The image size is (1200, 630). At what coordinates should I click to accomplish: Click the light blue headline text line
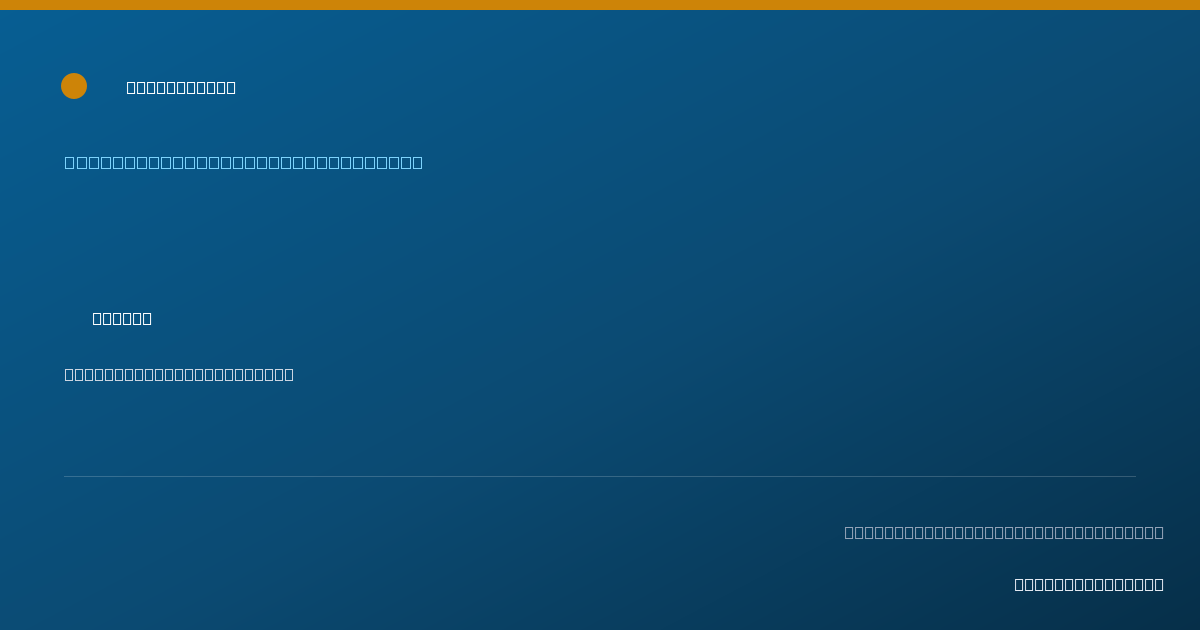point(244,162)
